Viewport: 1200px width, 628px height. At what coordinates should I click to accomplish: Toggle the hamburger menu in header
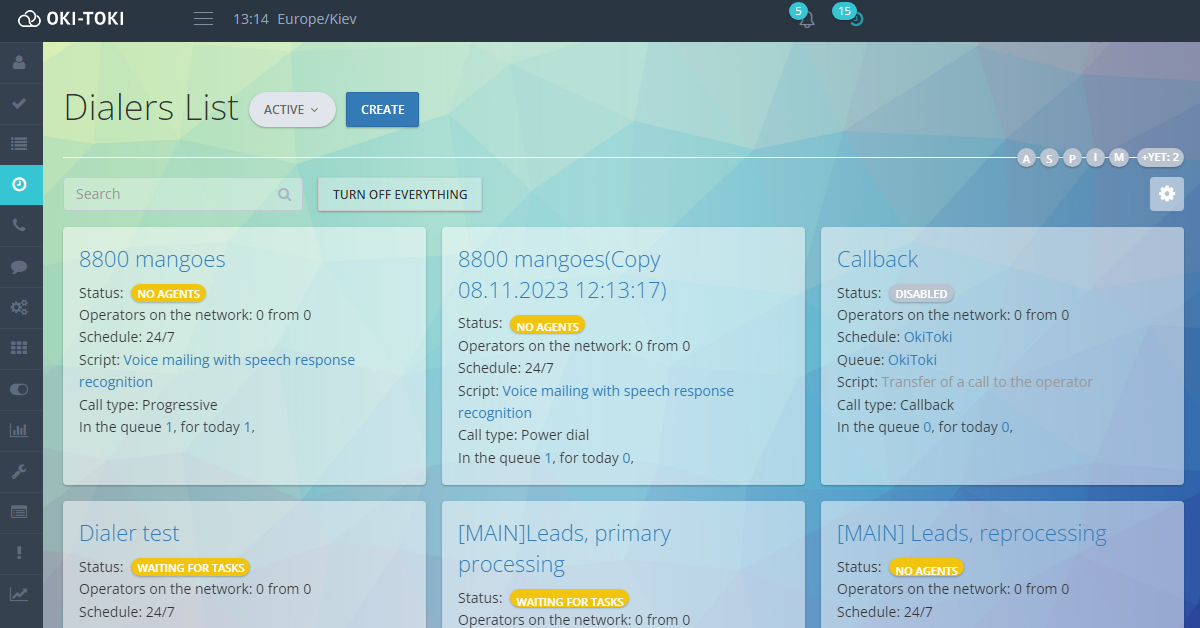pos(204,19)
